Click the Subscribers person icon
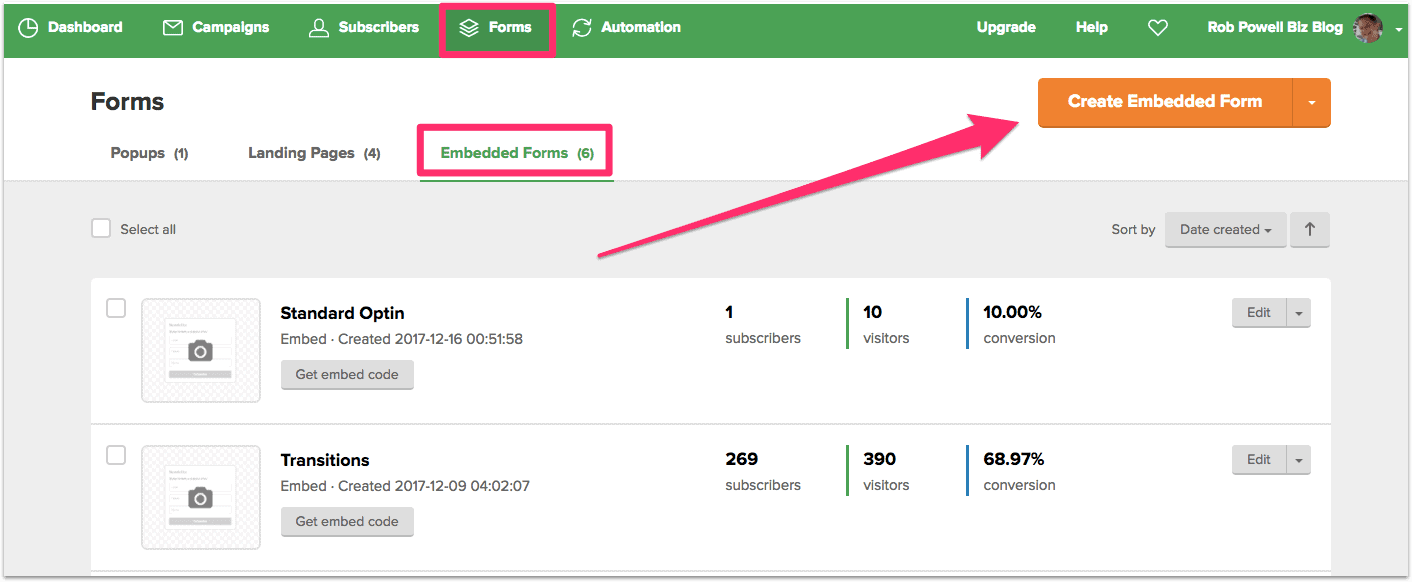Viewport: 1412px width, 582px height. [x=319, y=28]
